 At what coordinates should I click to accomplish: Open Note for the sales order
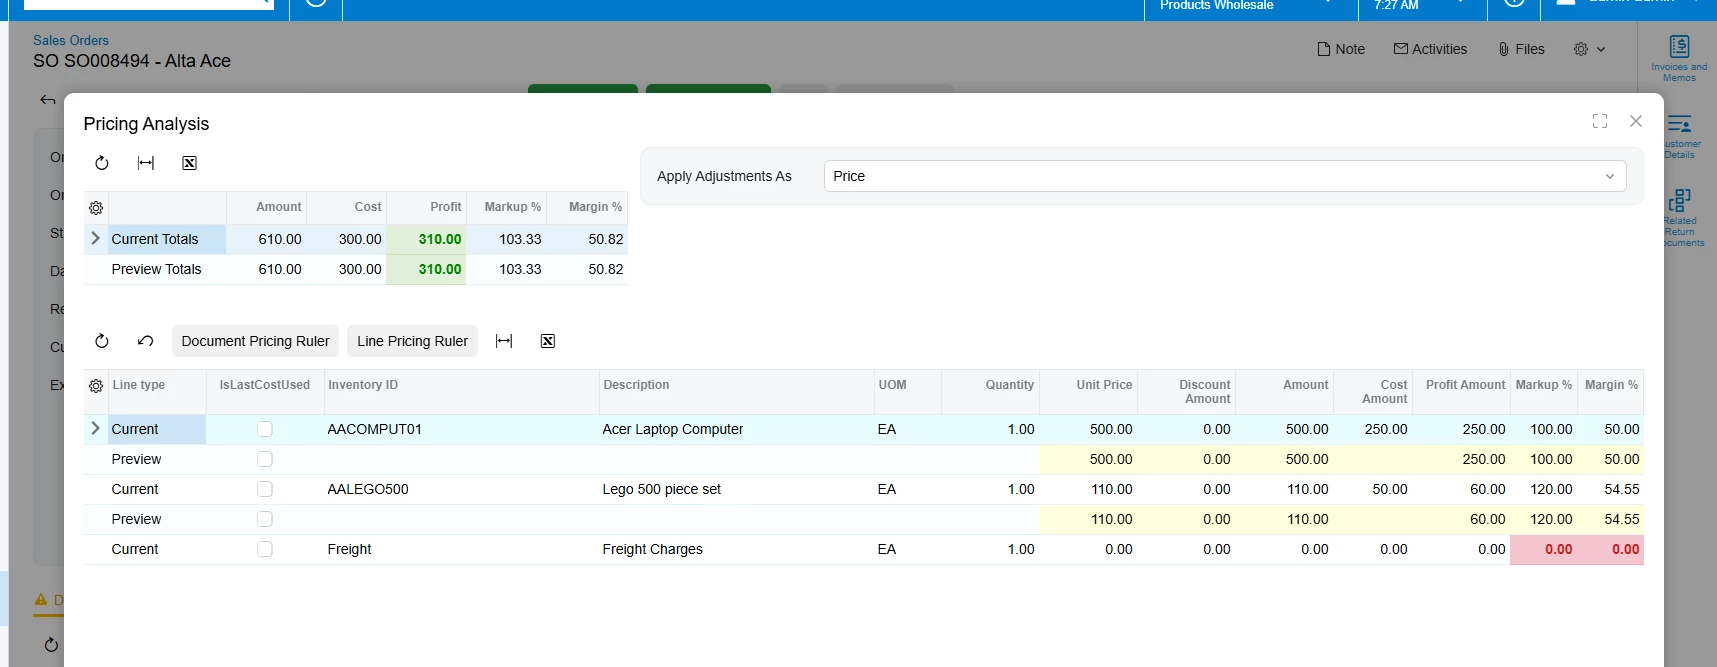click(1341, 49)
